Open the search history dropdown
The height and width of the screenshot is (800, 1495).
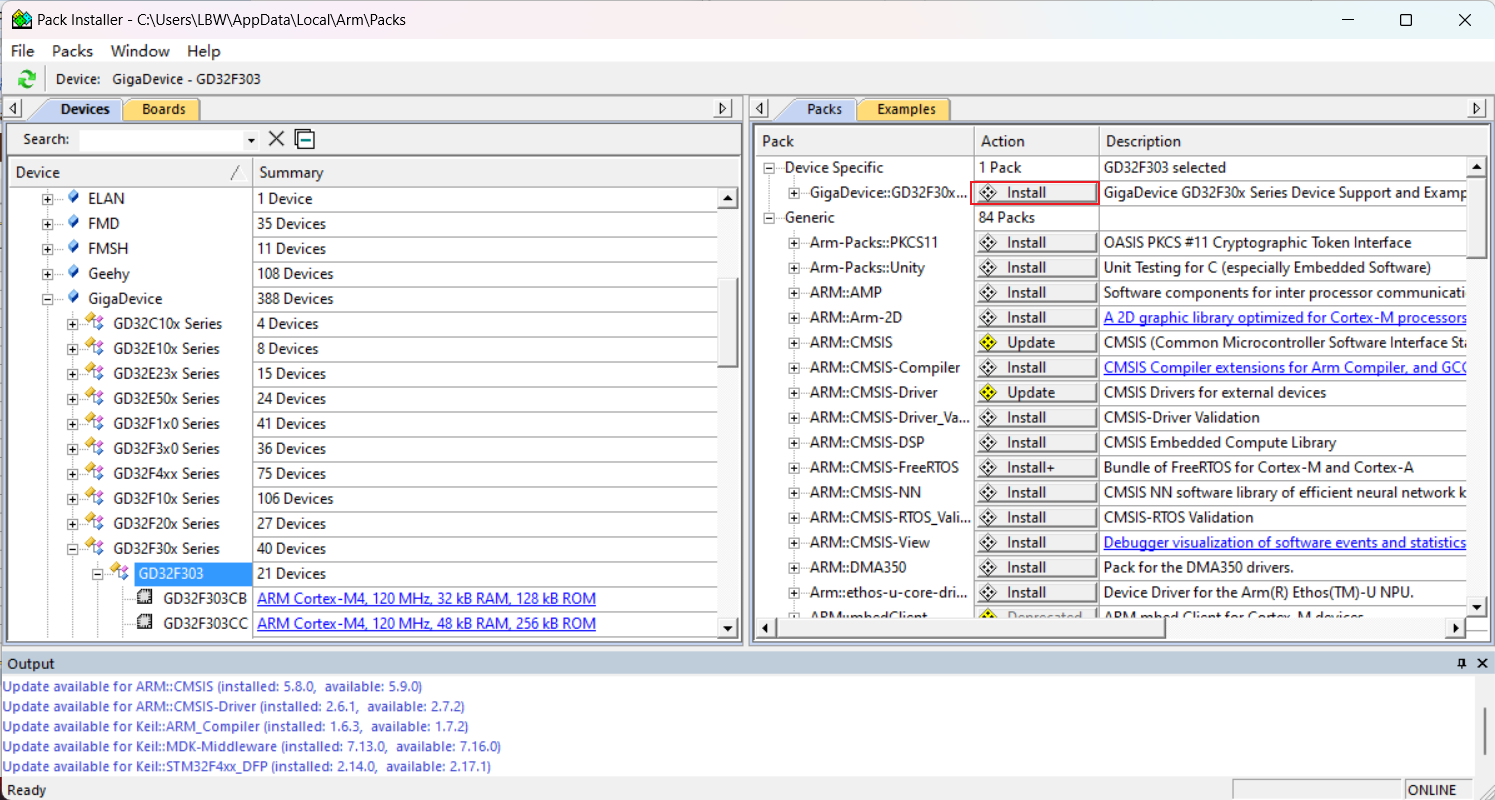[x=252, y=141]
